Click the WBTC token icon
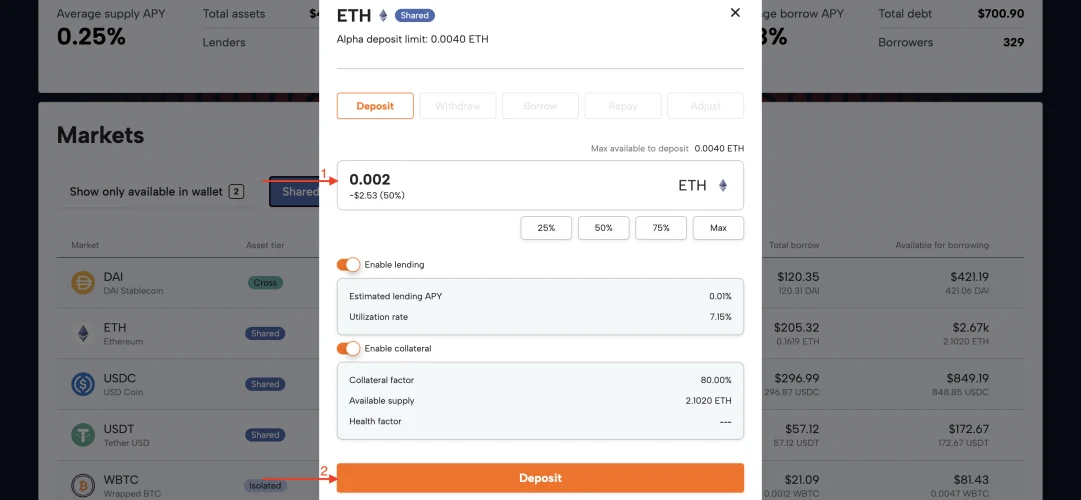Image resolution: width=1081 pixels, height=500 pixels. pos(83,486)
